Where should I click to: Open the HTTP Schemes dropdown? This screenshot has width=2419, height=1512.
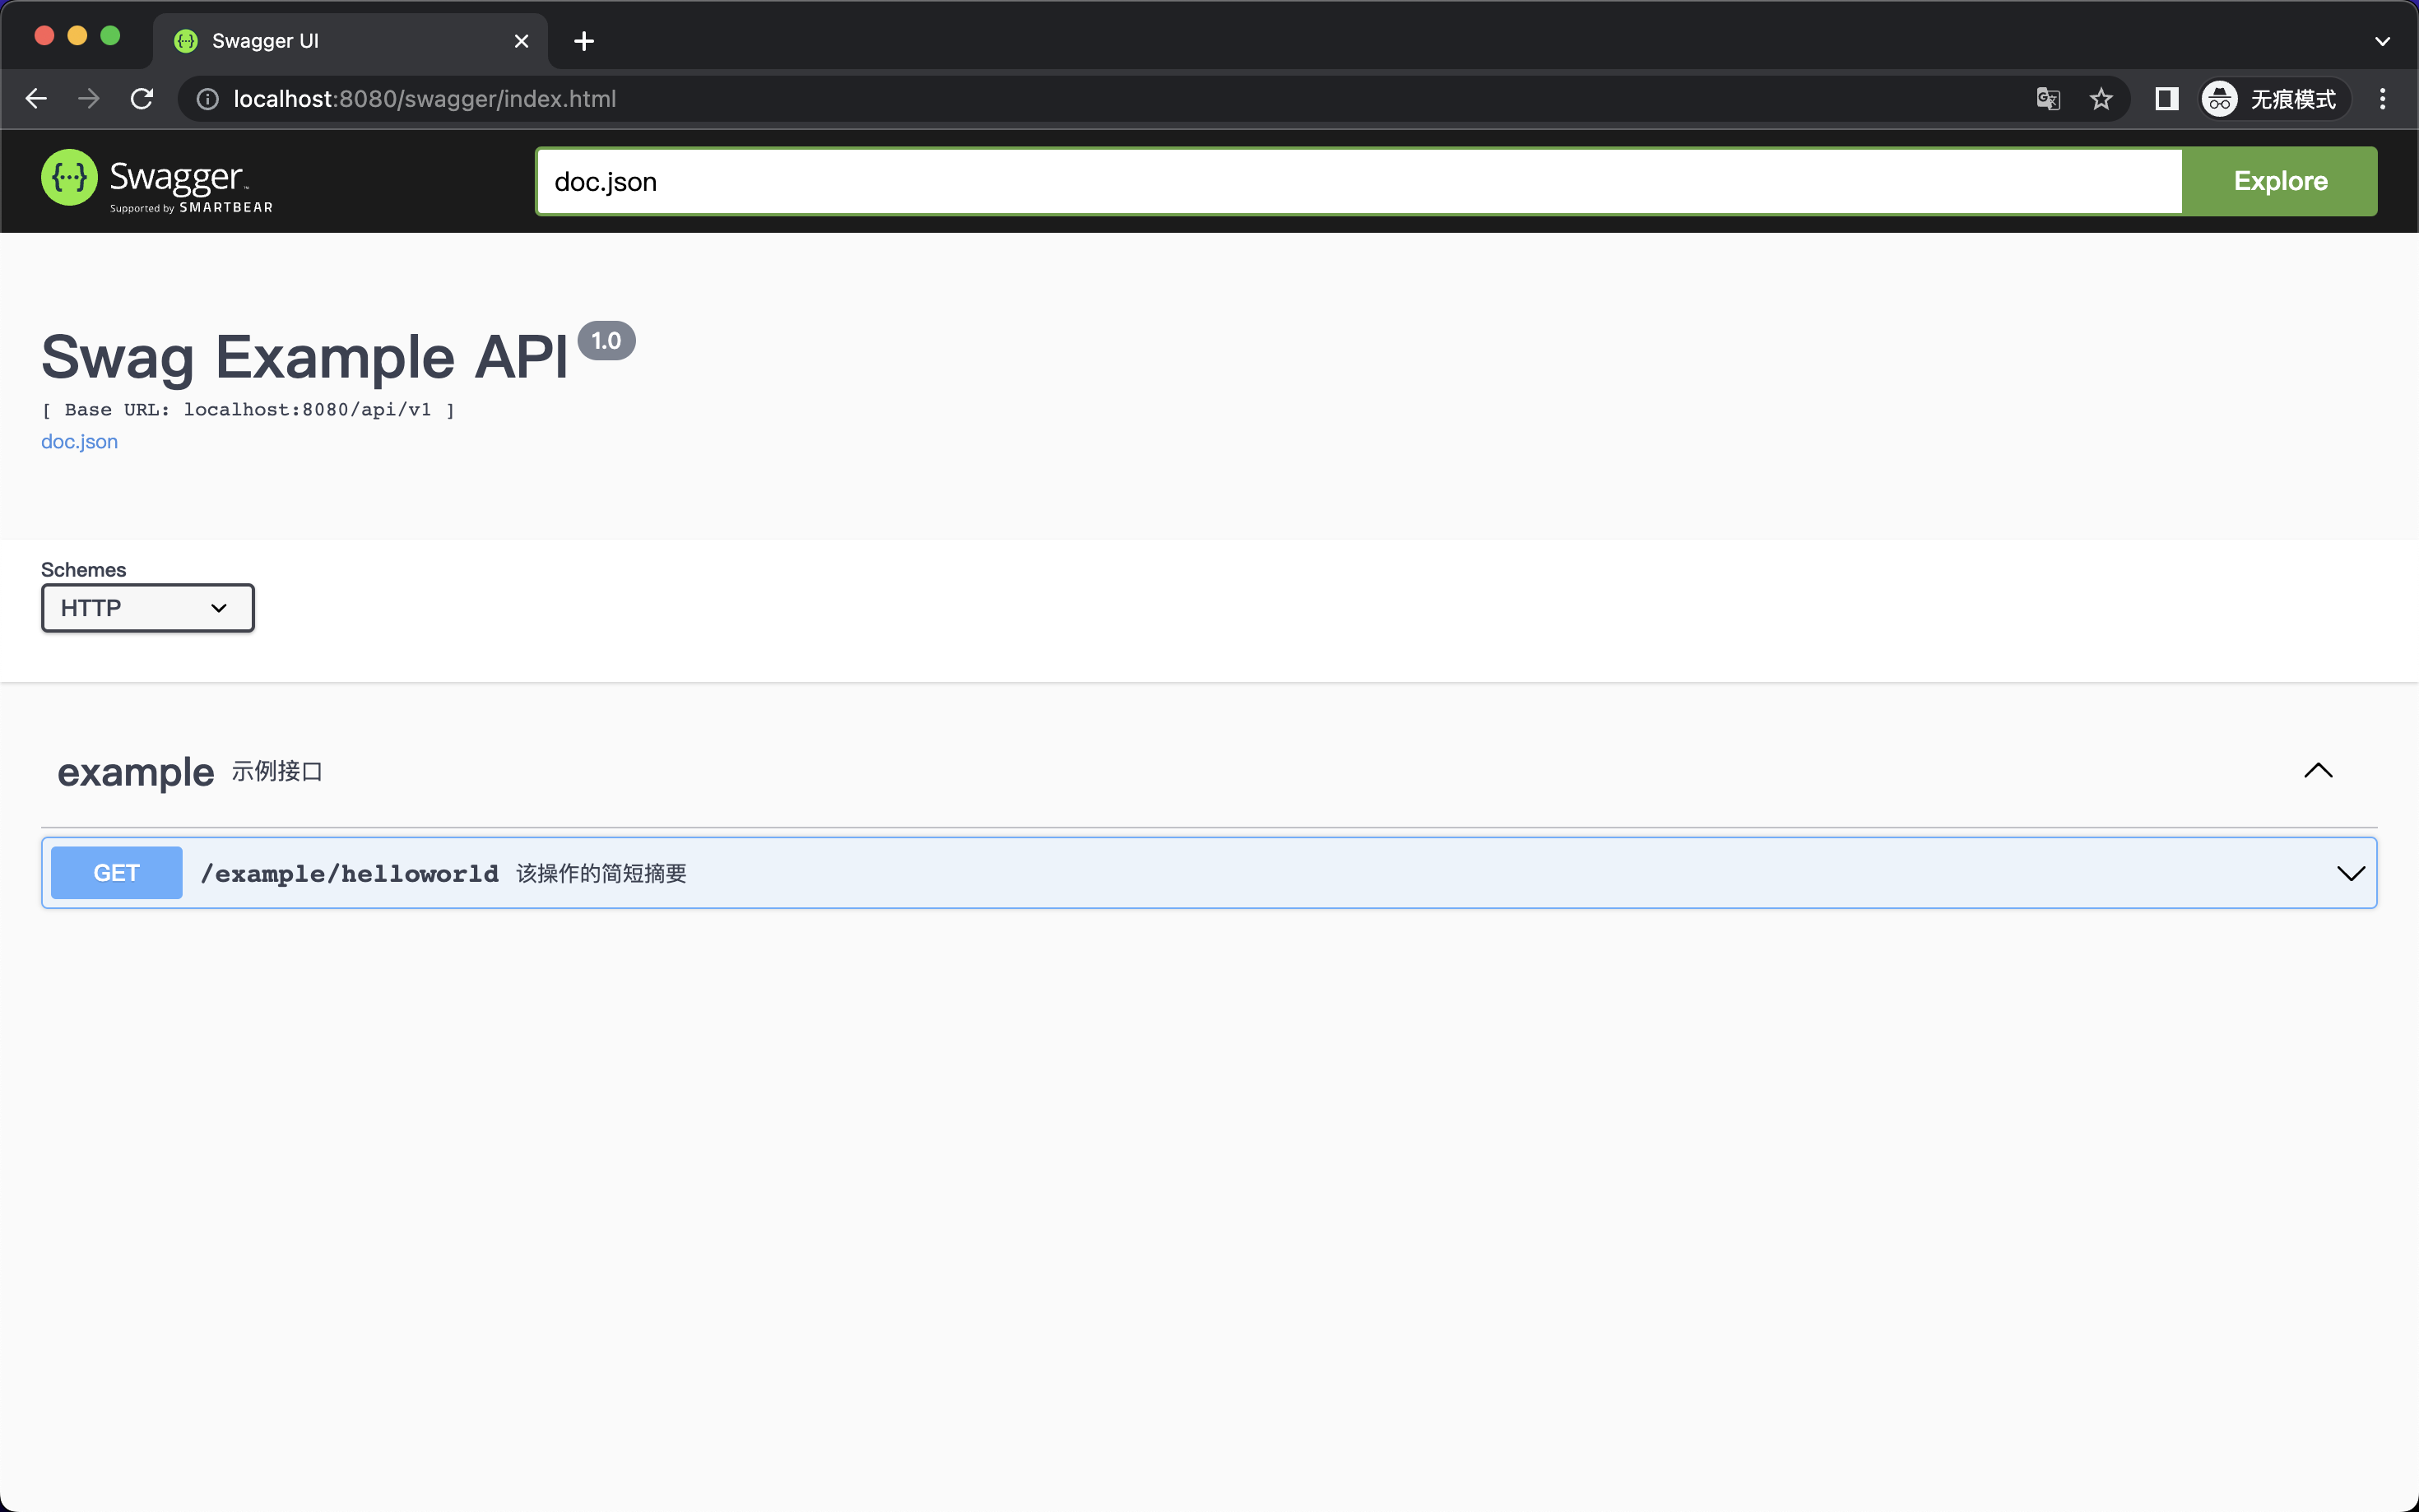tap(147, 607)
